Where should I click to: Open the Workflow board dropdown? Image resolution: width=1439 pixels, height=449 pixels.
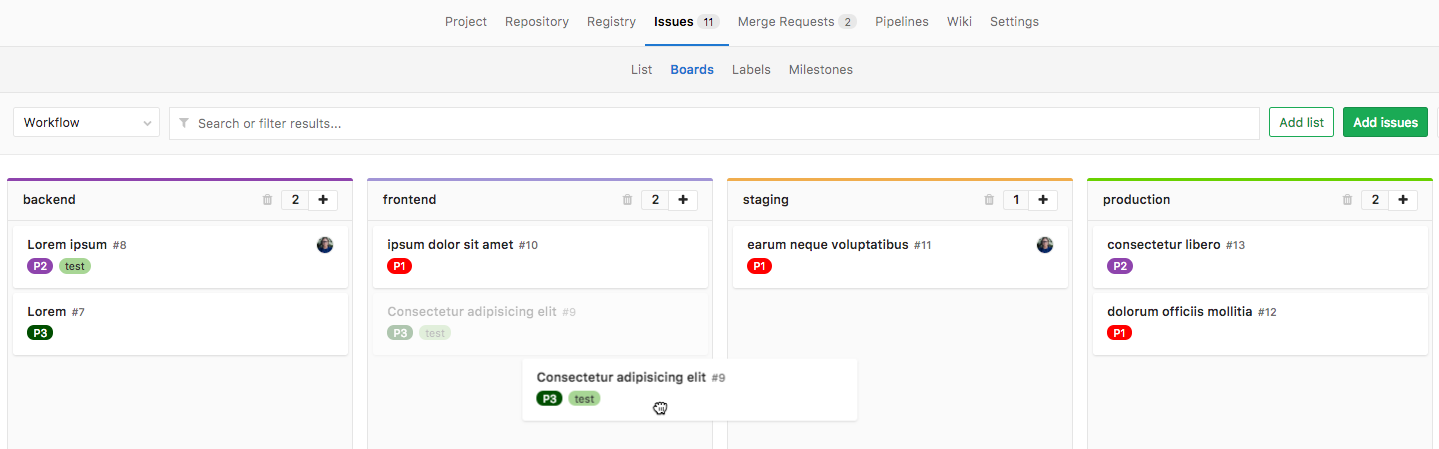86,123
